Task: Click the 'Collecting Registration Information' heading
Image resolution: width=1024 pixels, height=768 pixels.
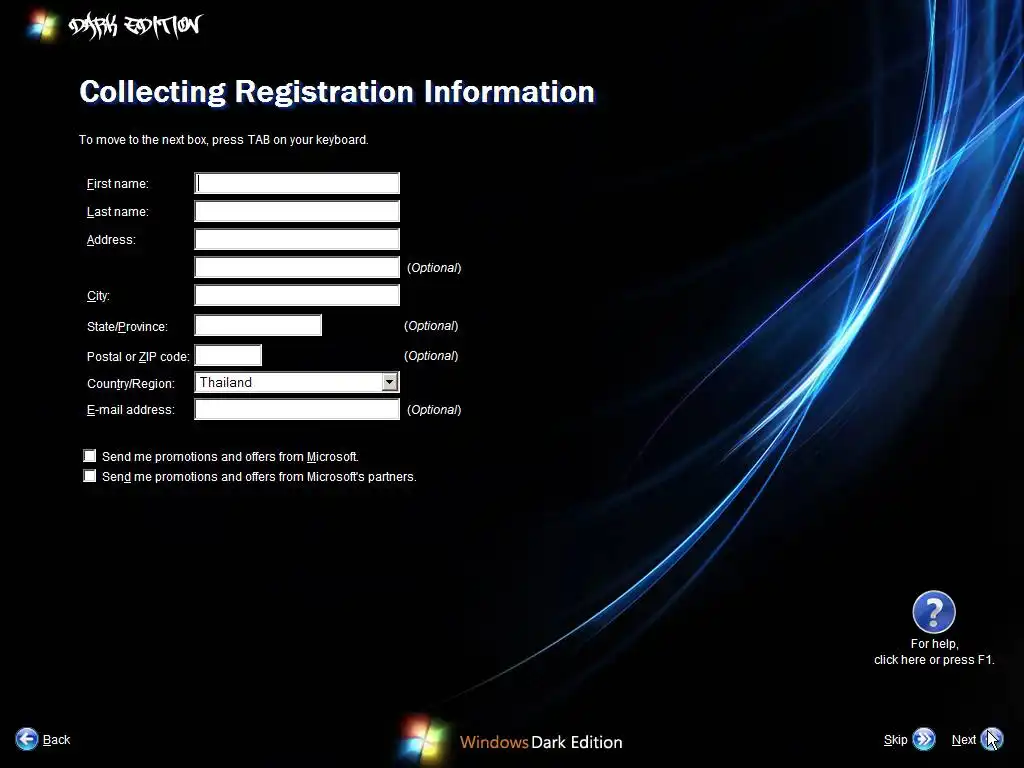Action: click(337, 91)
